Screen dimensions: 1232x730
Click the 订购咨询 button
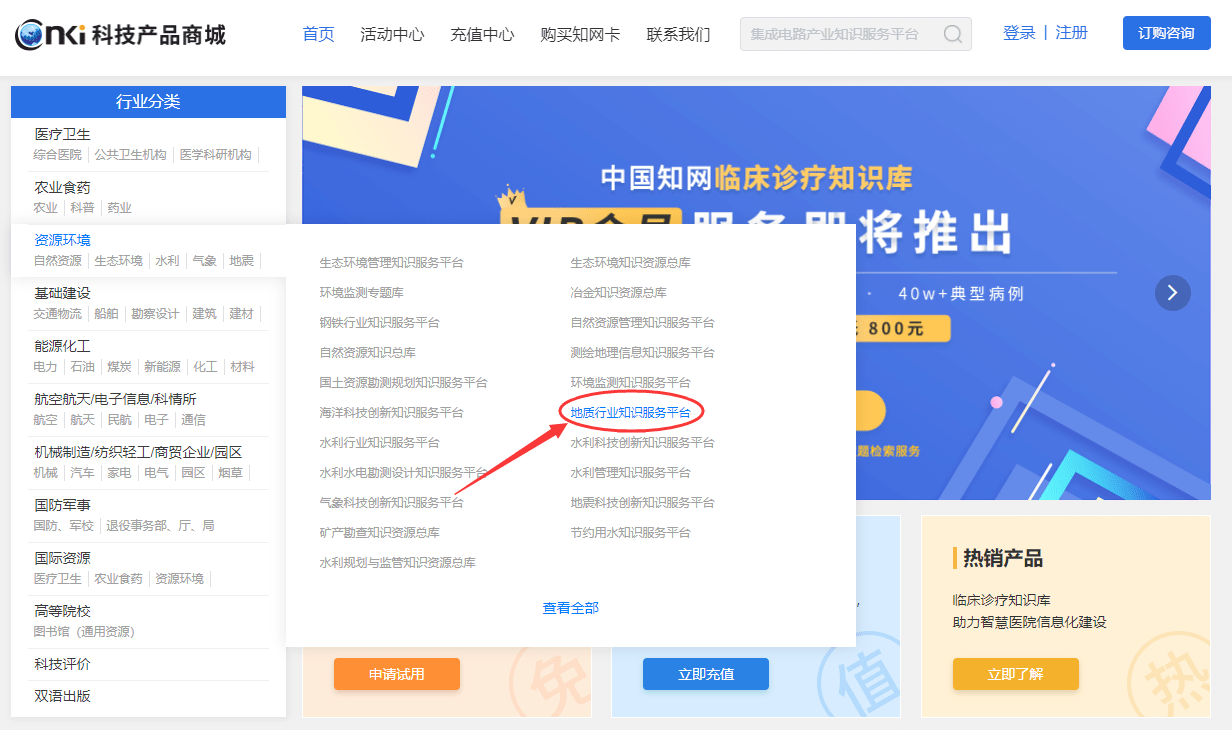point(1166,33)
